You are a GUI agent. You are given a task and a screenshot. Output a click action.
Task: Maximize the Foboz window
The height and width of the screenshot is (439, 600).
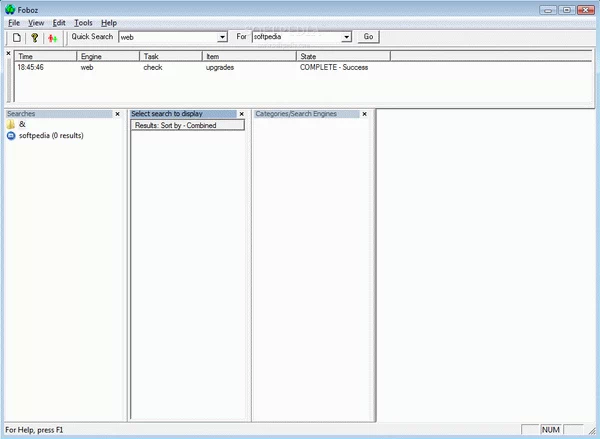pos(567,10)
